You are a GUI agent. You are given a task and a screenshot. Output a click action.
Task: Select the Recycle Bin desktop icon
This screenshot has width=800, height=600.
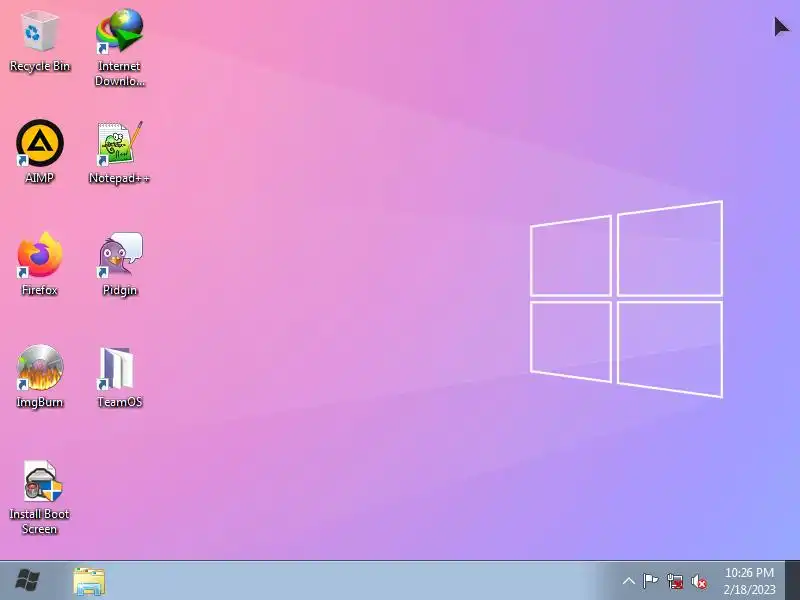(40, 42)
